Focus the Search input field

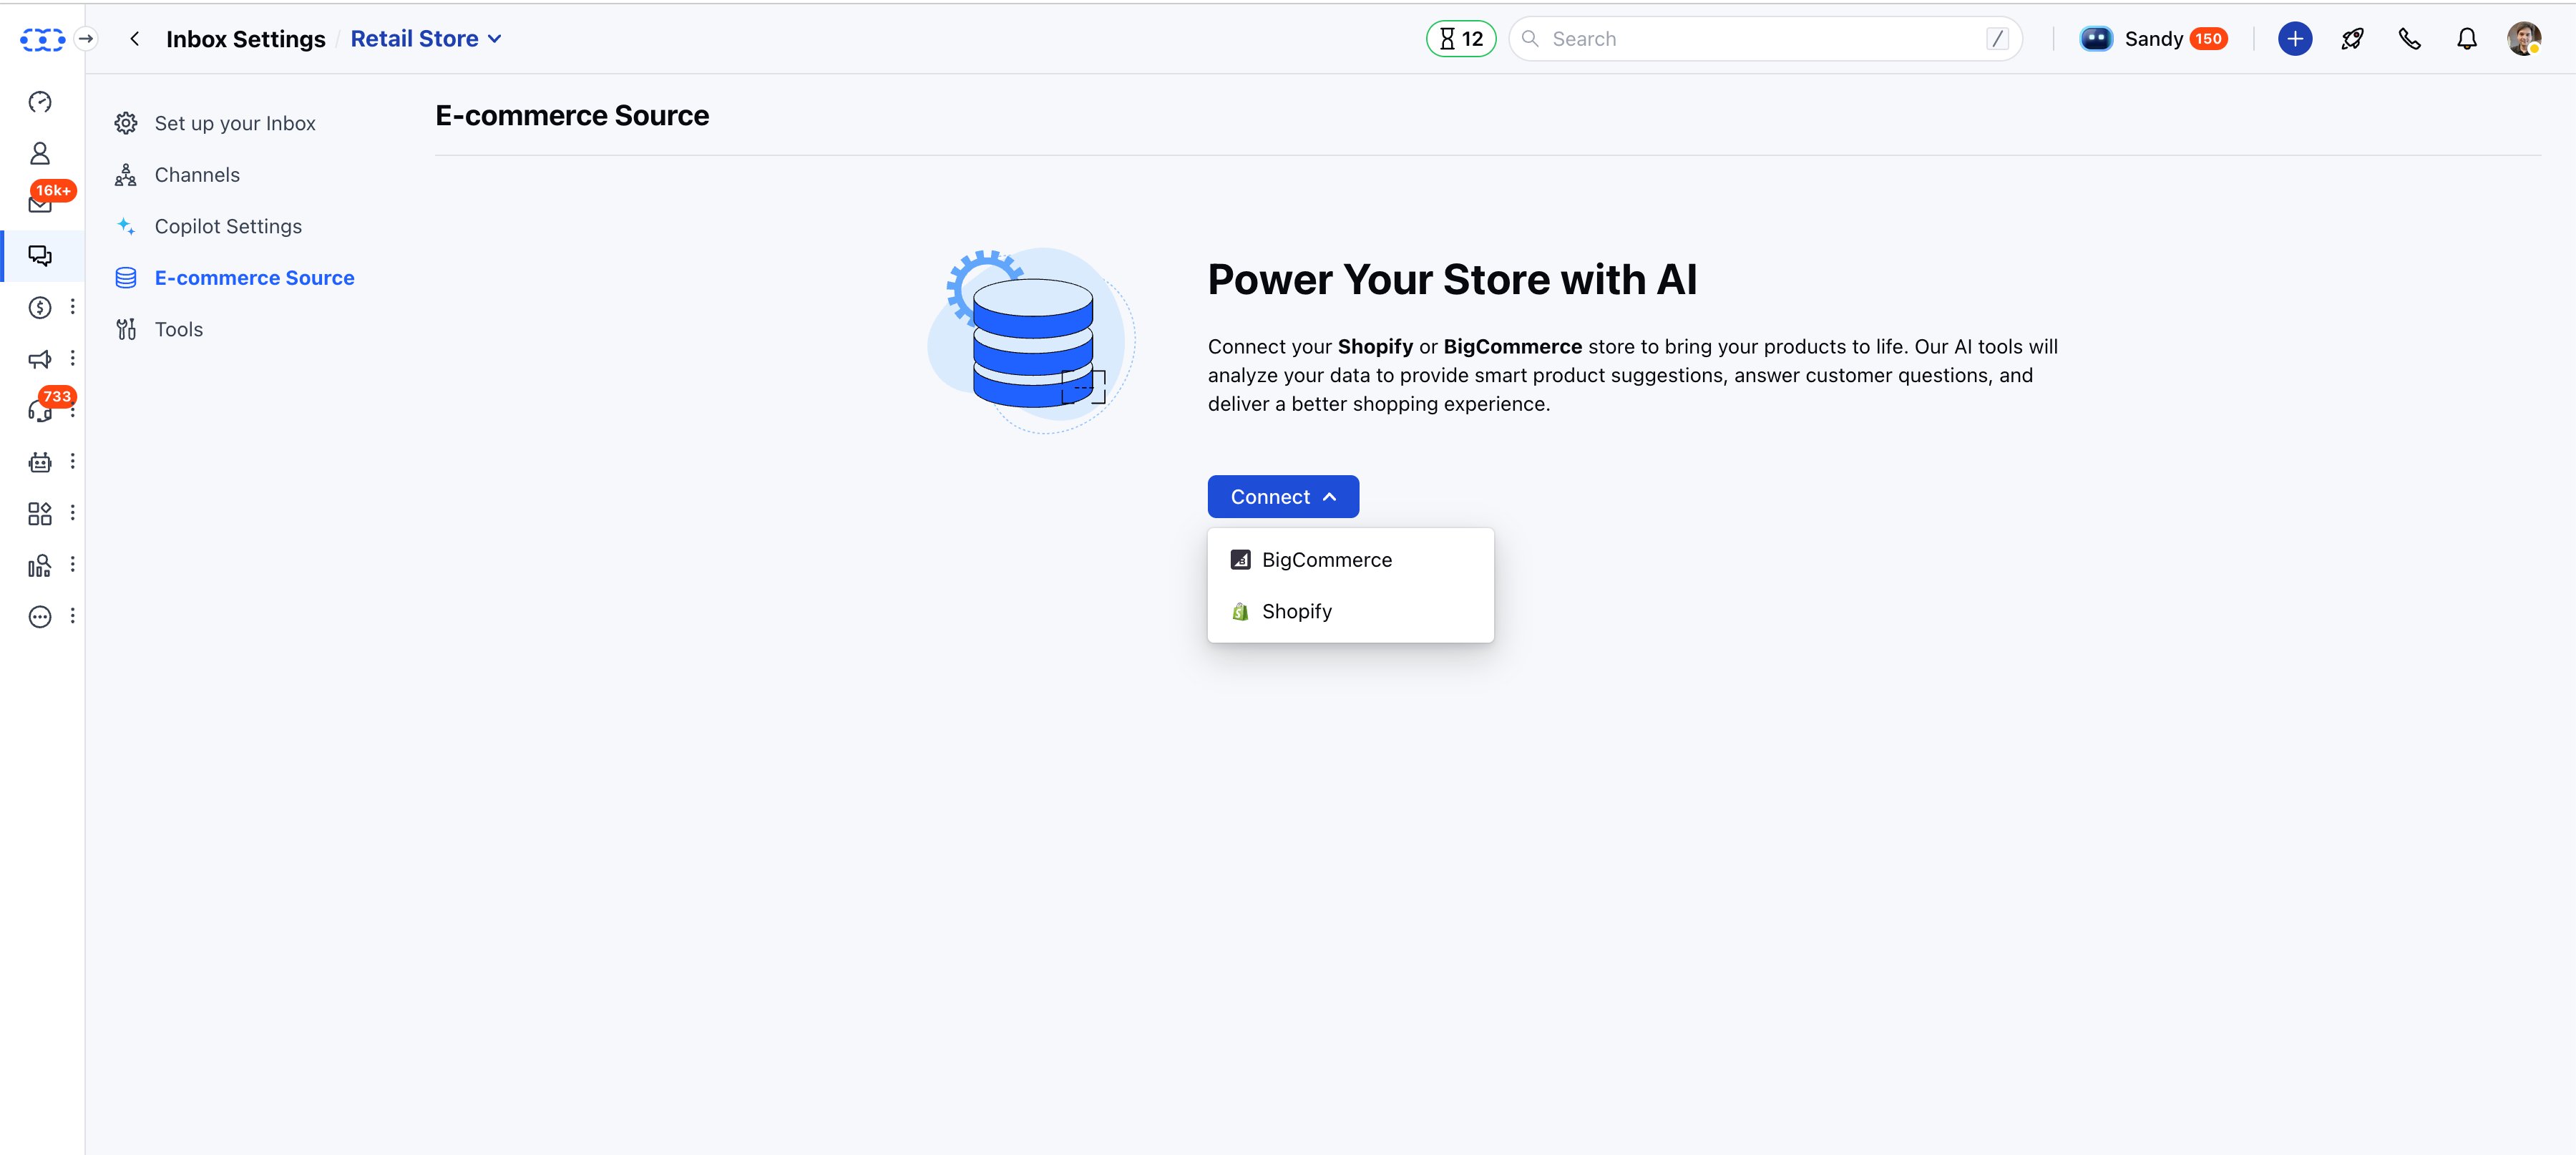click(1765, 39)
